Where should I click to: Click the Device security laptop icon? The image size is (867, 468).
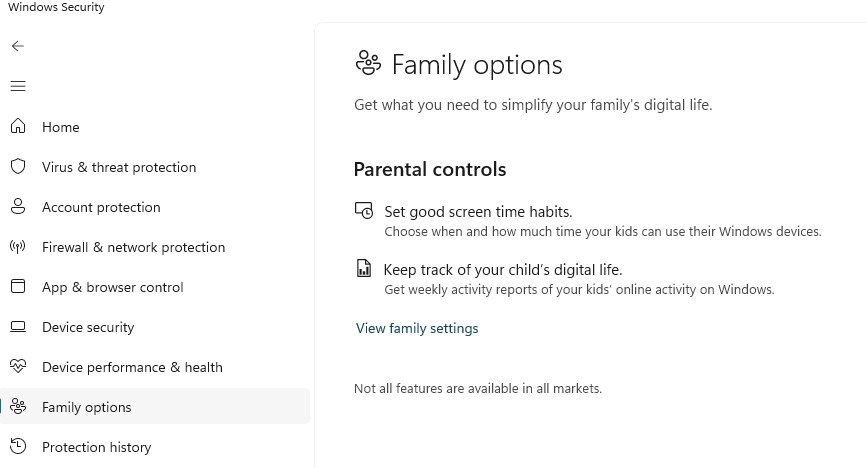click(x=18, y=327)
